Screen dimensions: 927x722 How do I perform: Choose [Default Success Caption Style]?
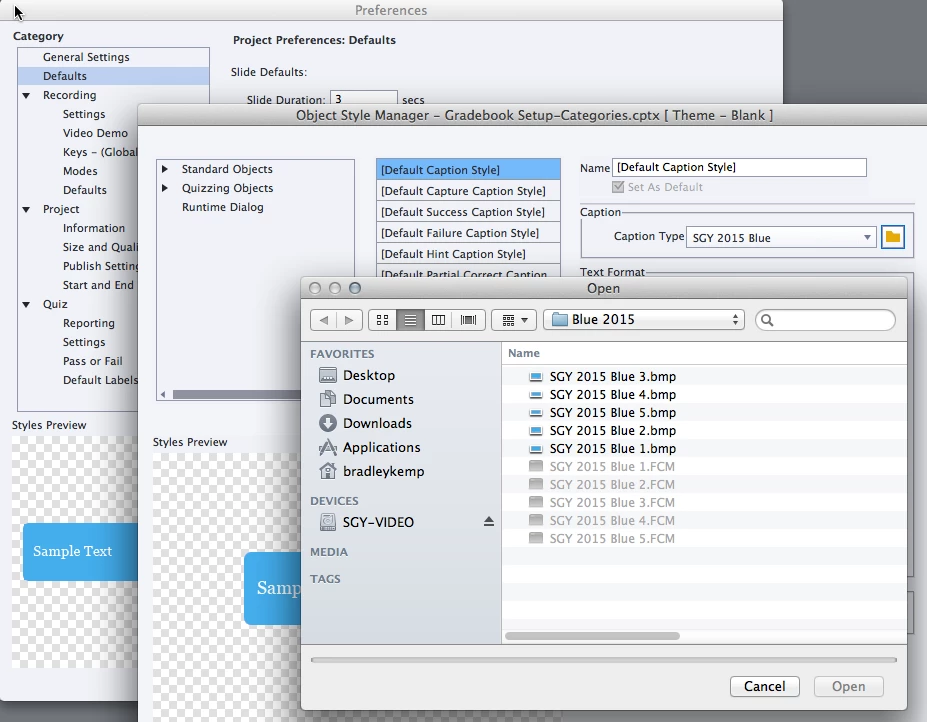468,212
